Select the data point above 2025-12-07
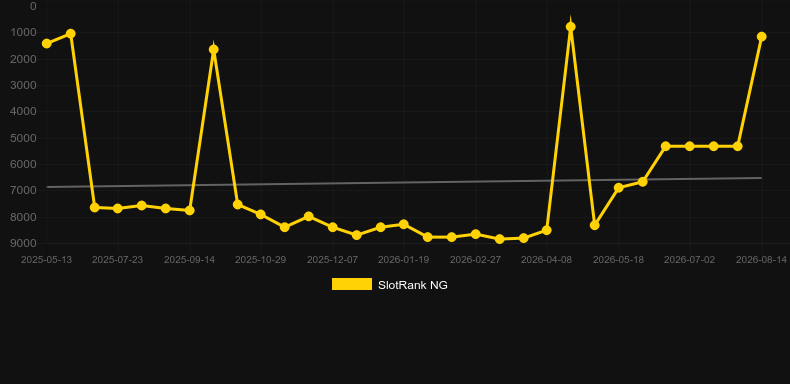This screenshot has height=384, width=790. [333, 227]
